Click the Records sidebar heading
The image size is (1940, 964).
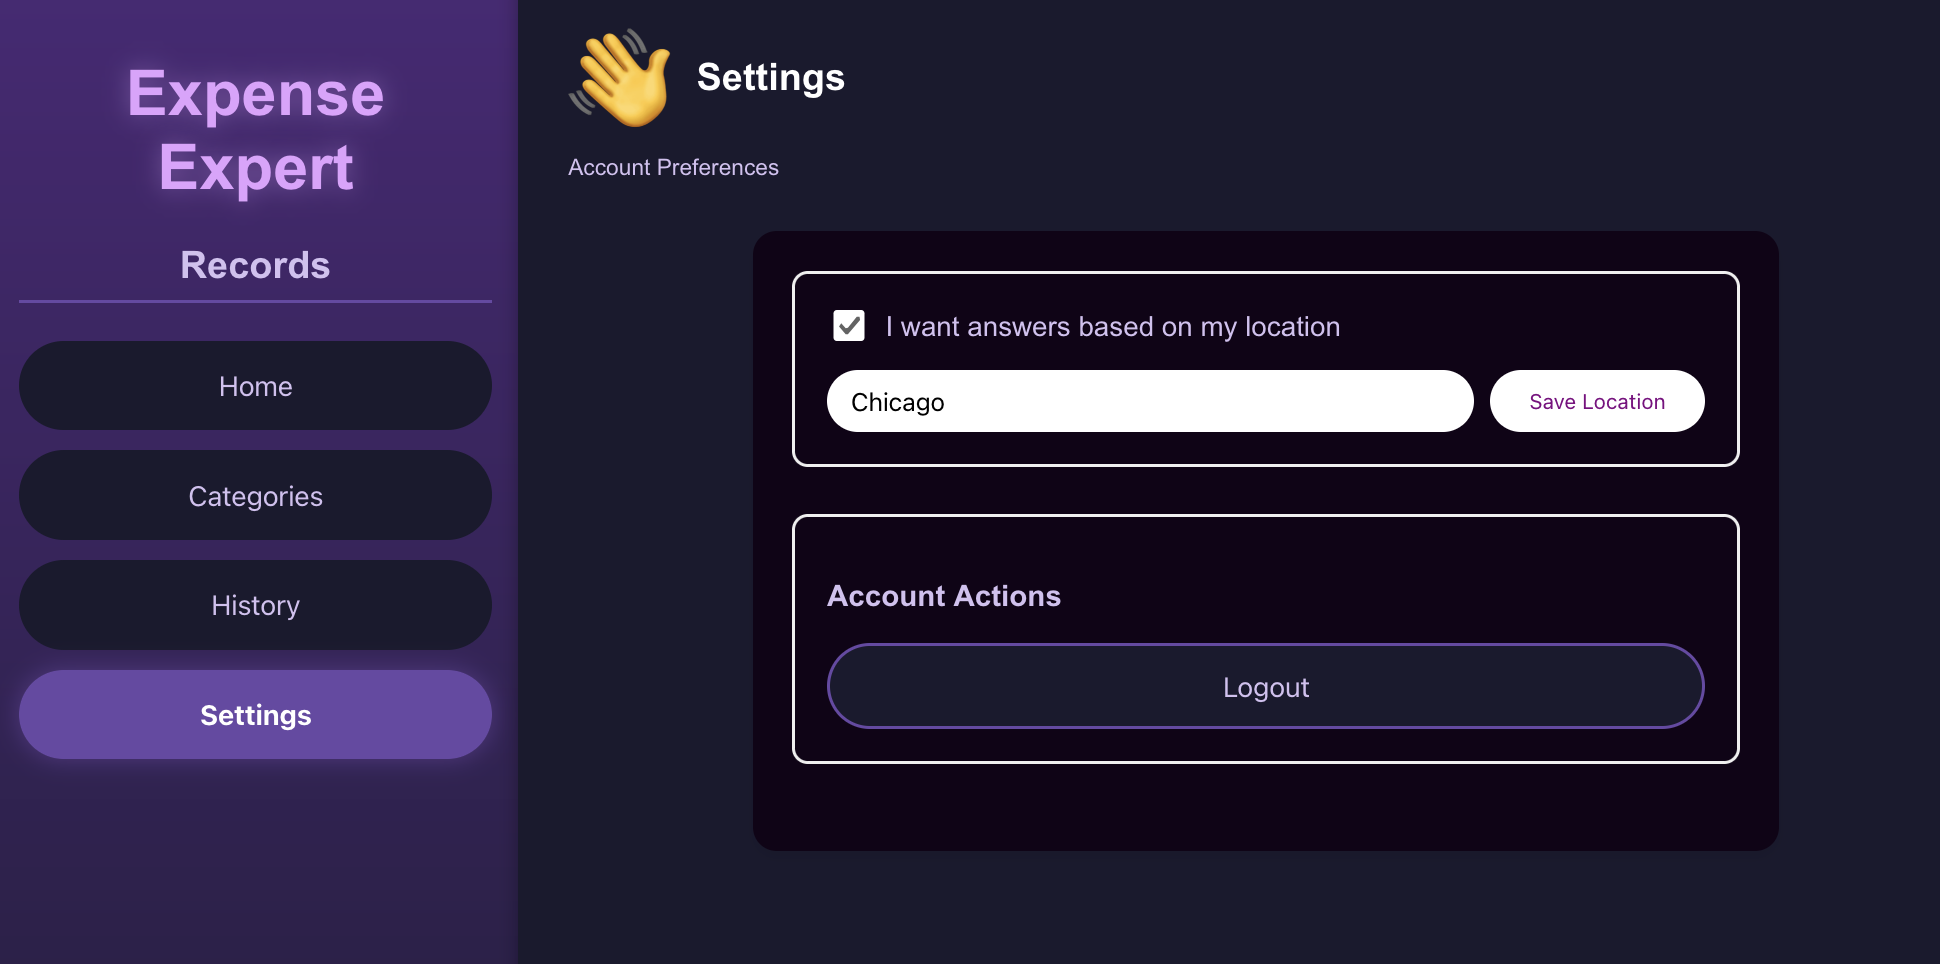pyautogui.click(x=255, y=265)
